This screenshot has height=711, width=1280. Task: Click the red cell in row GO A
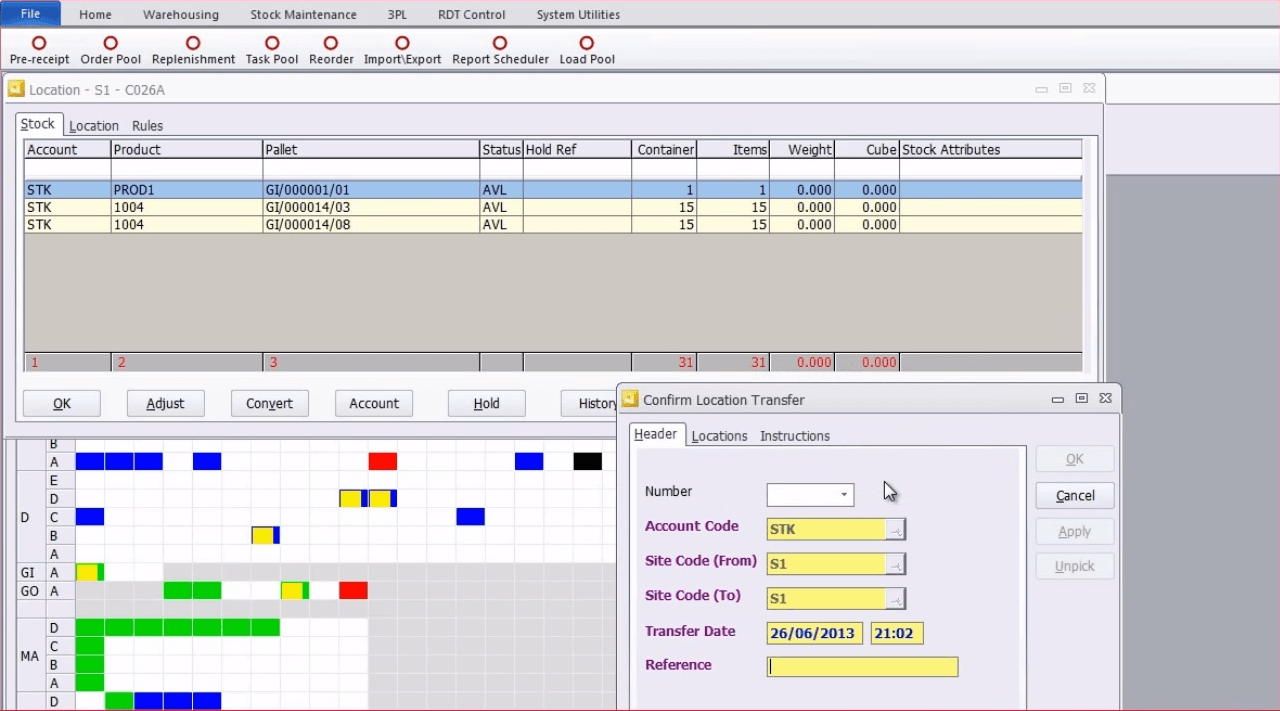[353, 591]
